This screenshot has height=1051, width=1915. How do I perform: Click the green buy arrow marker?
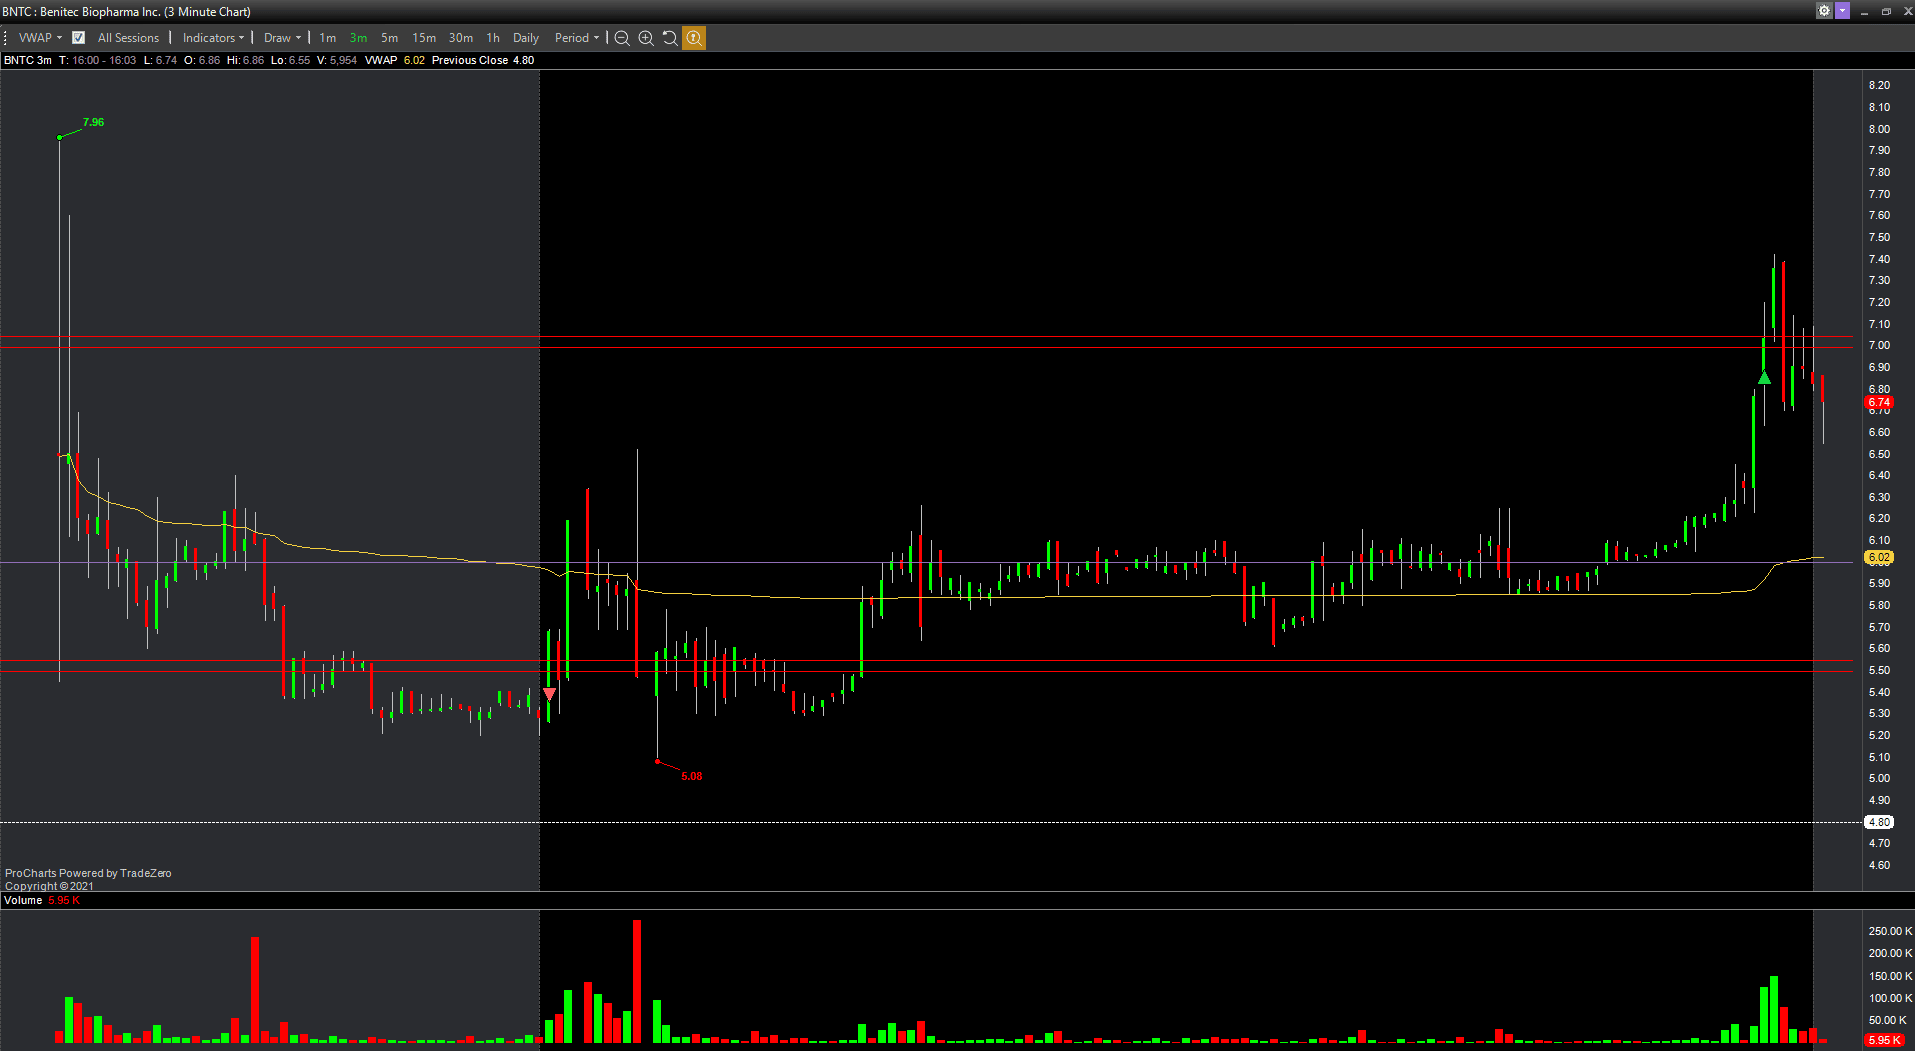[1764, 377]
